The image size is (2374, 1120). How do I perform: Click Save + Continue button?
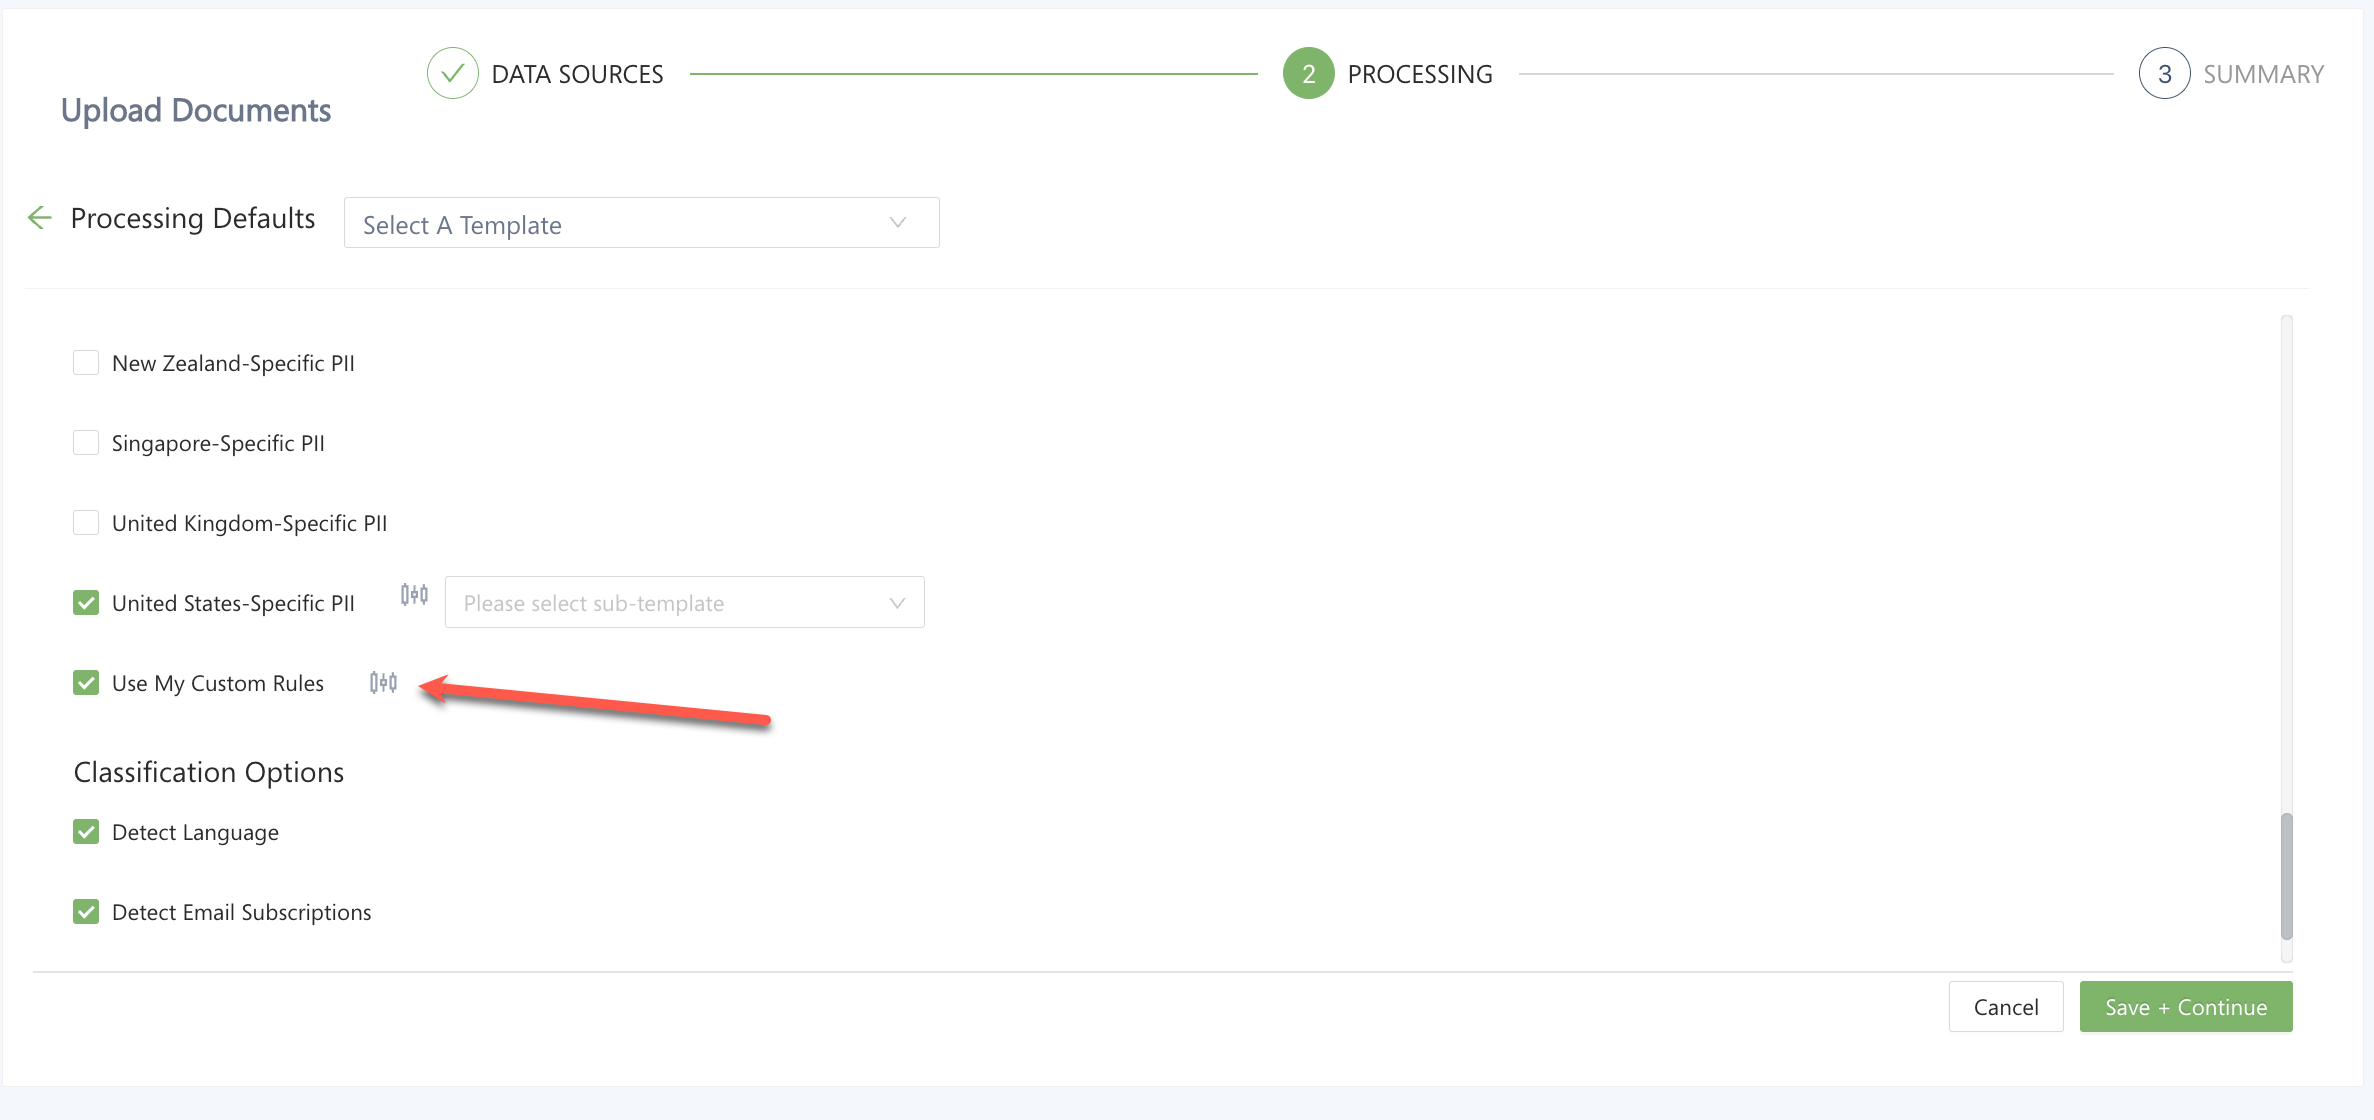pyautogui.click(x=2185, y=1007)
